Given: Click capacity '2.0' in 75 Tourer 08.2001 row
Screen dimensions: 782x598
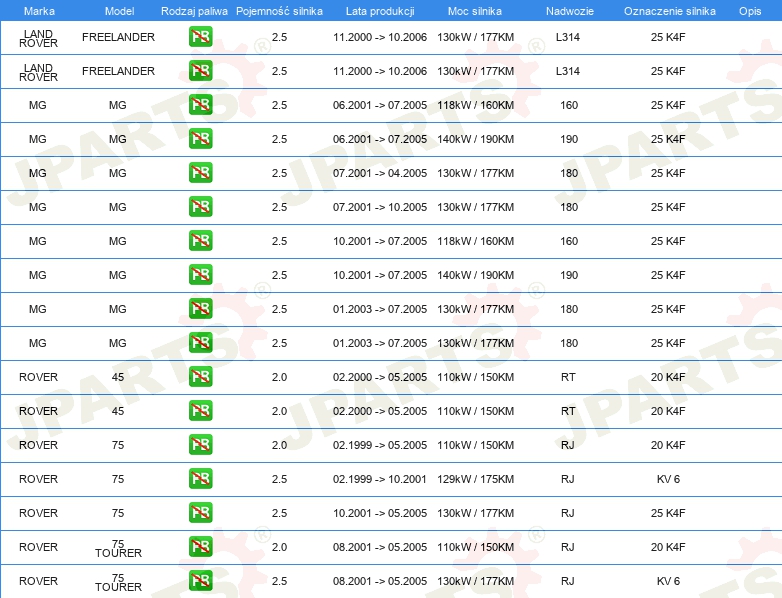Looking at the screenshot, I should click(279, 547).
